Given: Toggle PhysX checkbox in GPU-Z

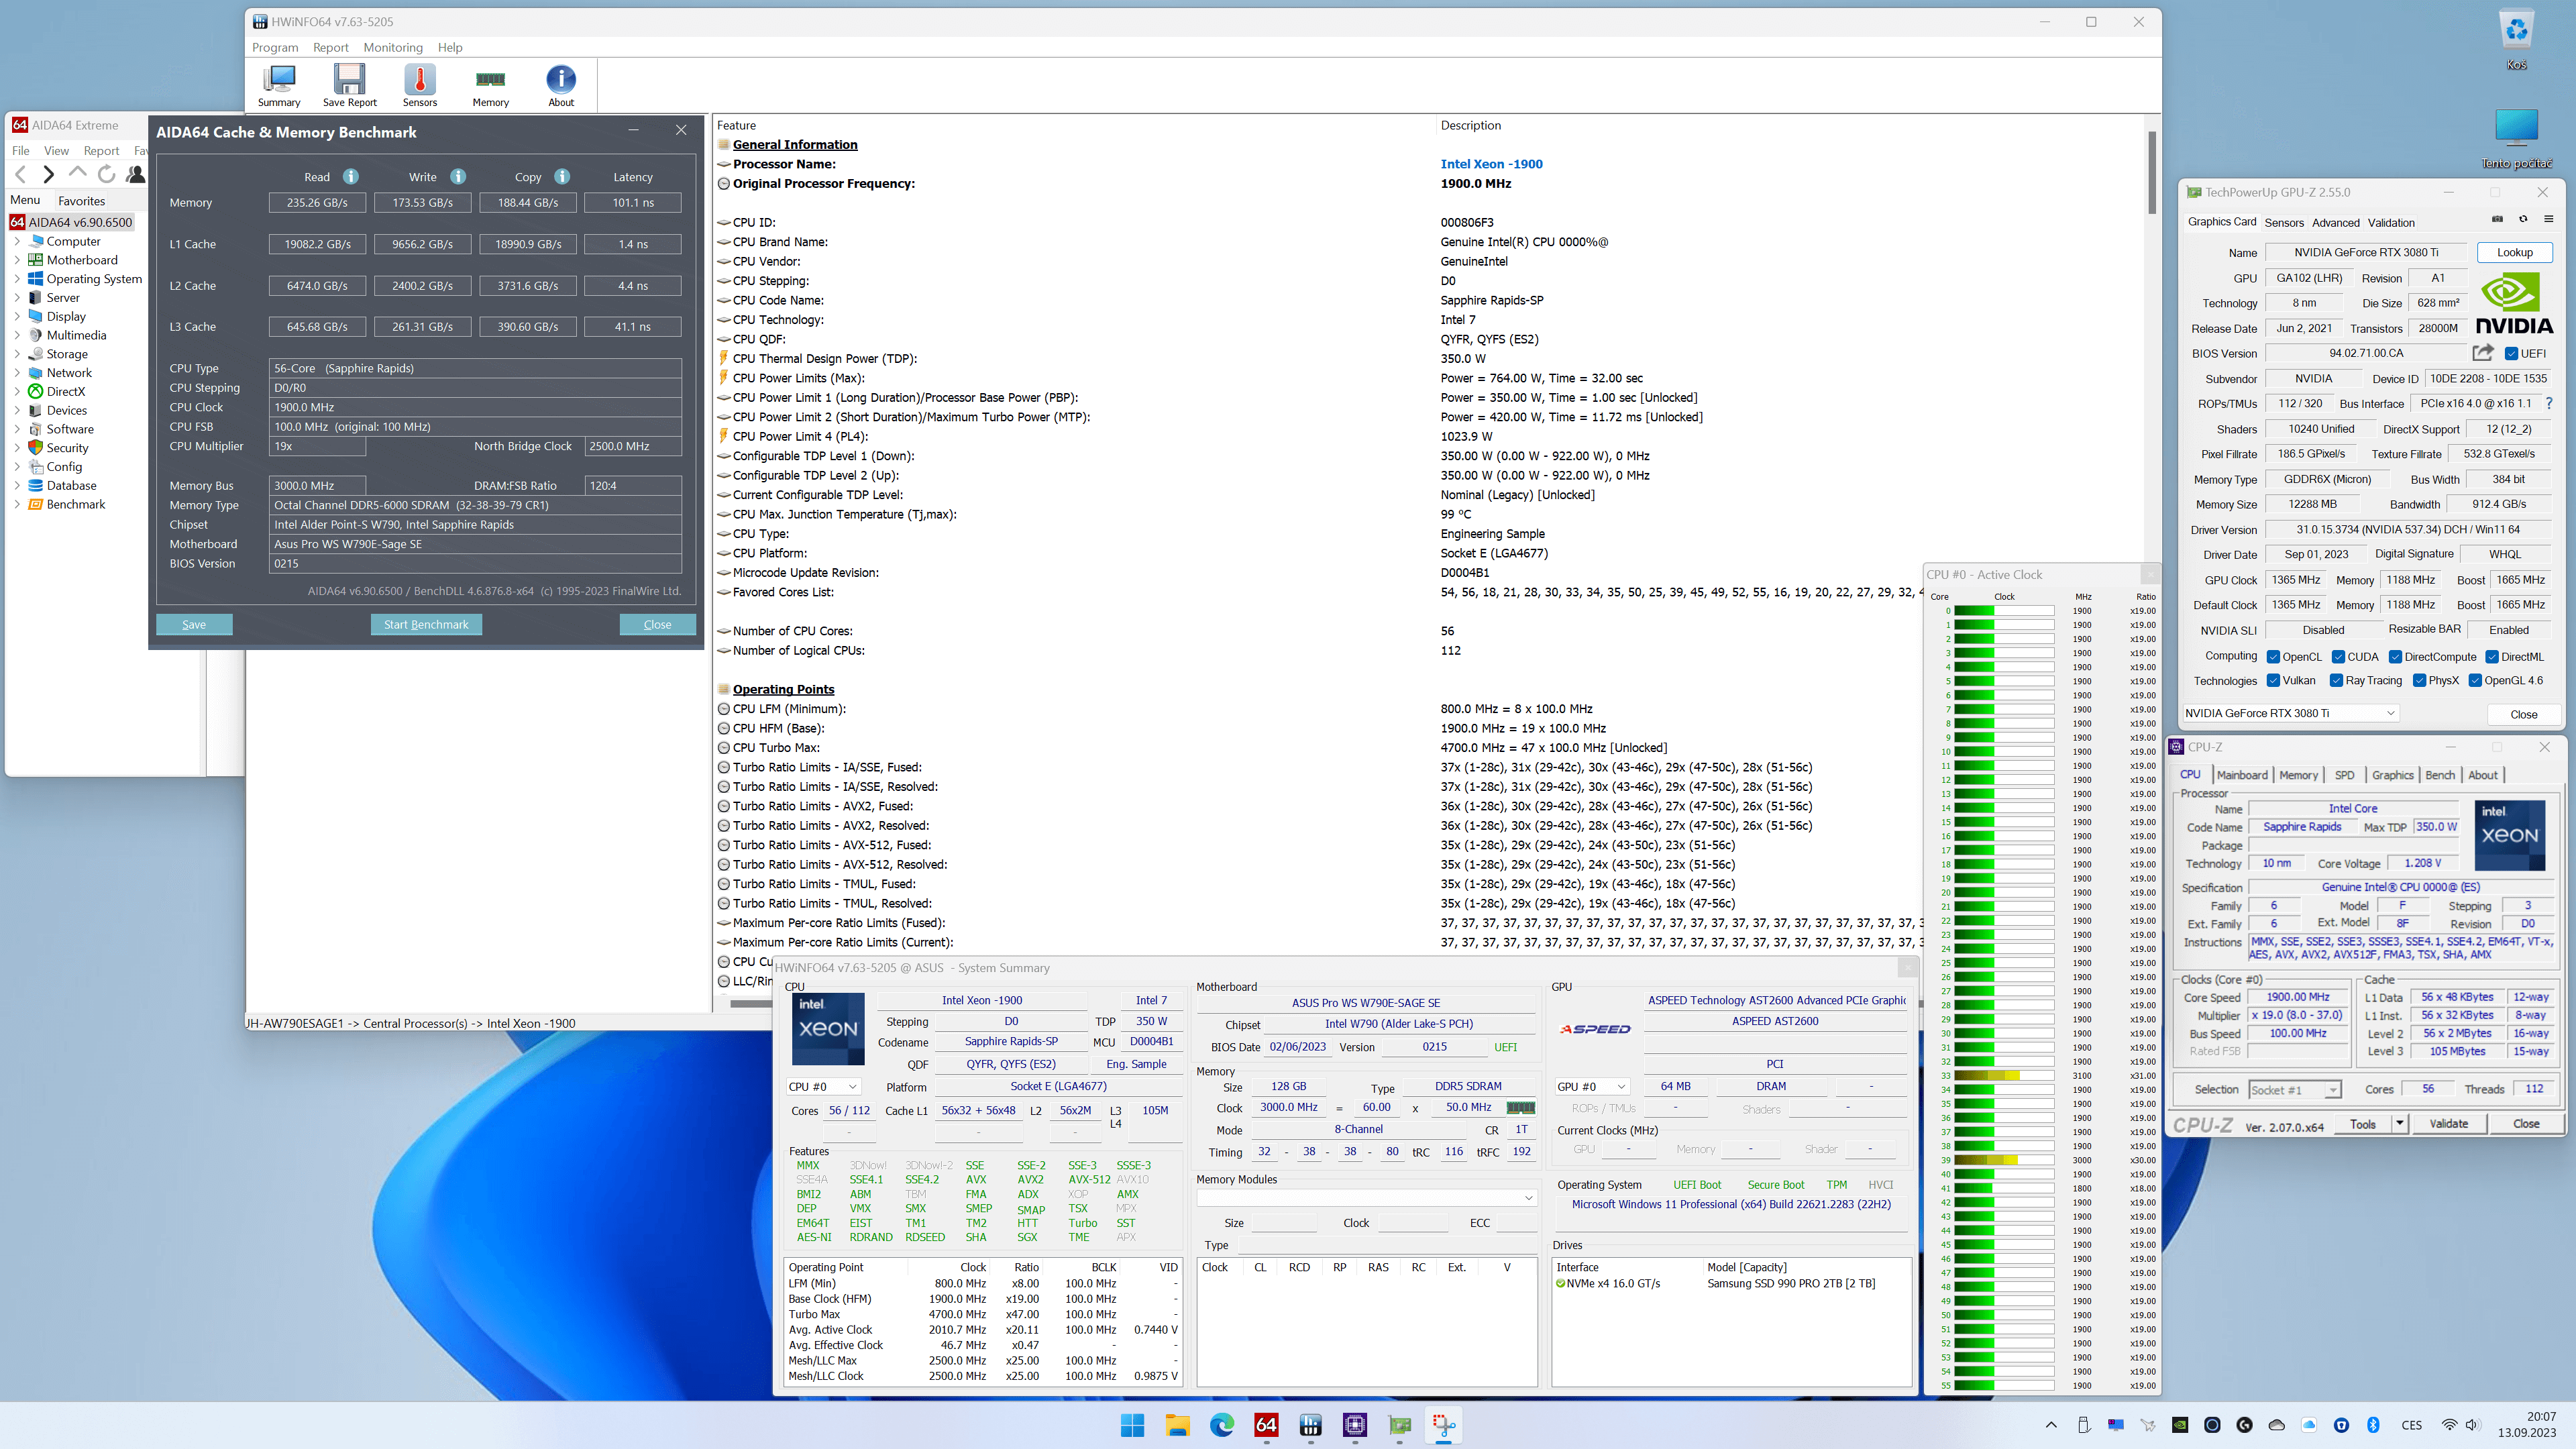Looking at the screenshot, I should coord(2419,681).
